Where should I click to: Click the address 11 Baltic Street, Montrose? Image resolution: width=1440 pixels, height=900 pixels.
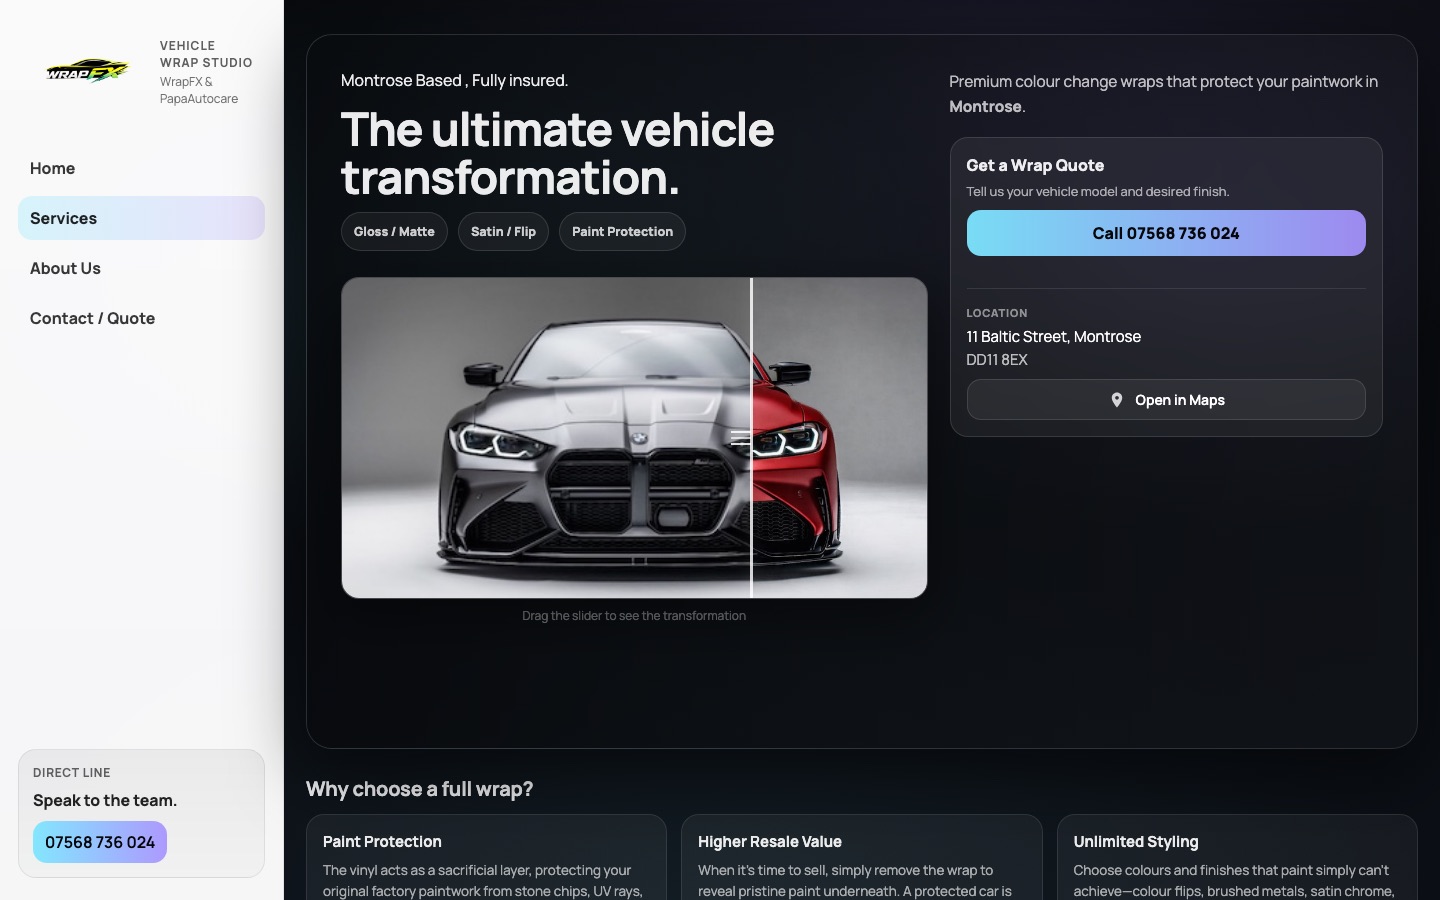pyautogui.click(x=1054, y=337)
